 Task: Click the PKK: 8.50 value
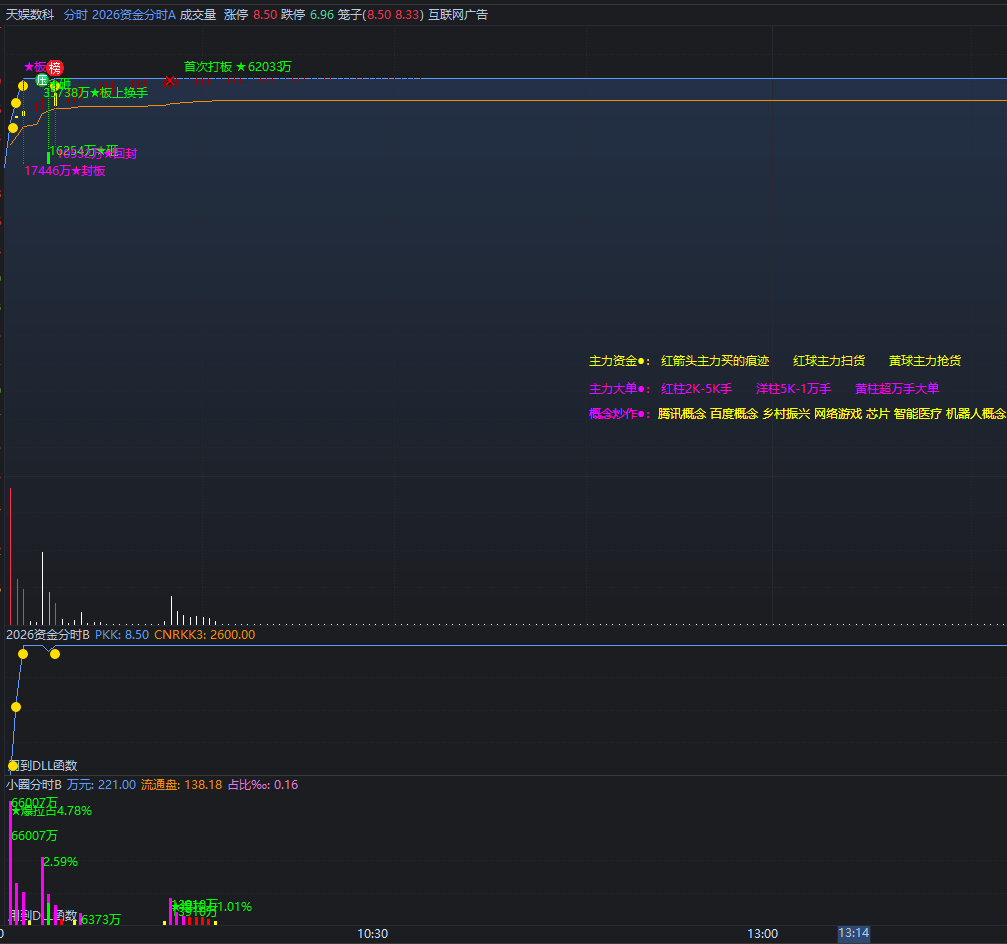(122, 634)
